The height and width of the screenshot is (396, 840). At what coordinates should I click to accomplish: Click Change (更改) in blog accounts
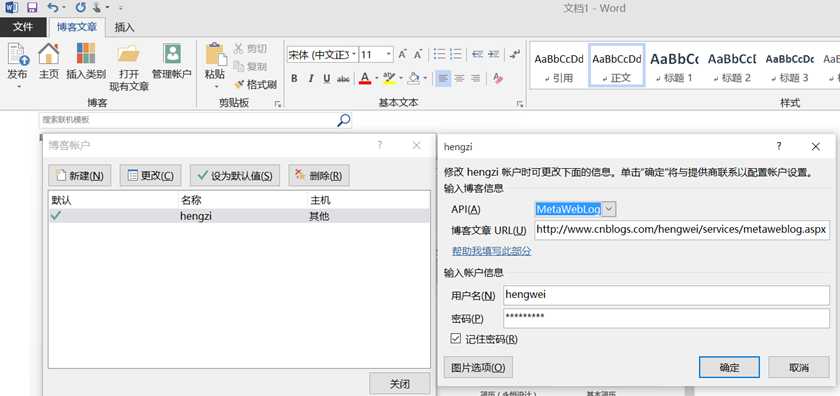tap(151, 176)
